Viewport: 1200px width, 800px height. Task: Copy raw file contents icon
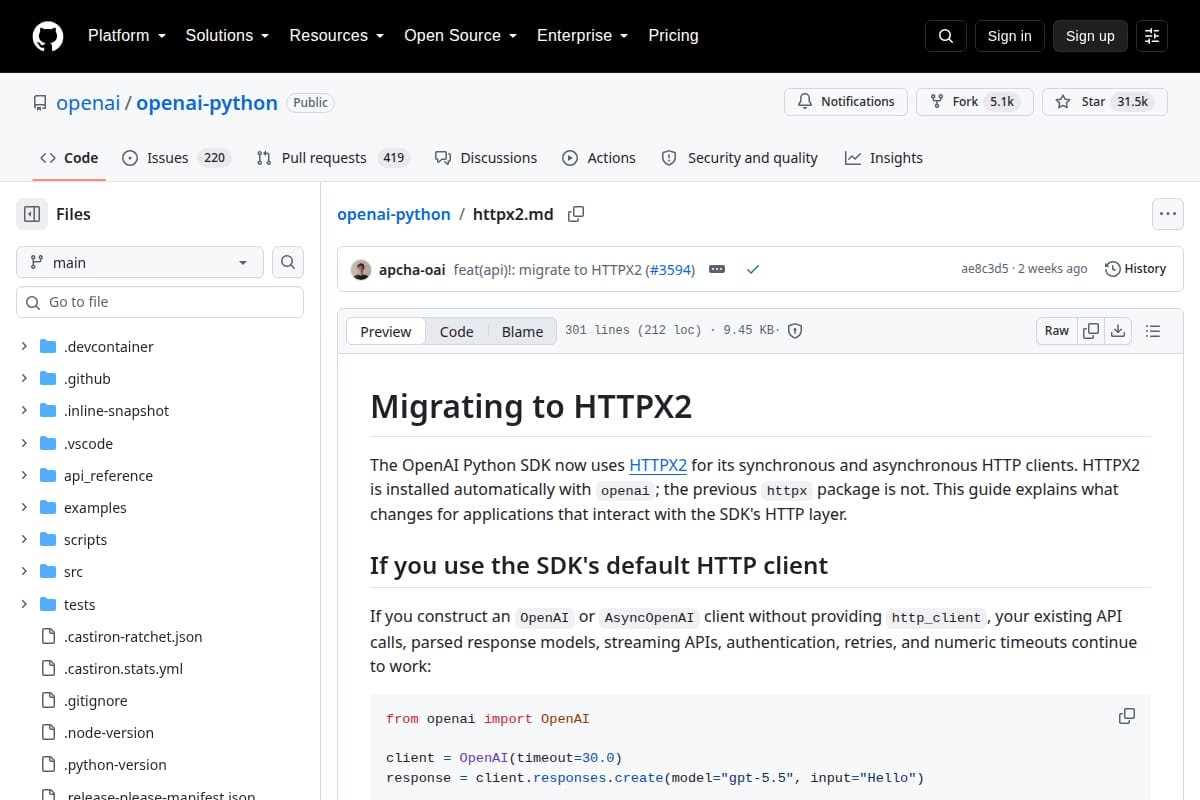pos(1091,331)
